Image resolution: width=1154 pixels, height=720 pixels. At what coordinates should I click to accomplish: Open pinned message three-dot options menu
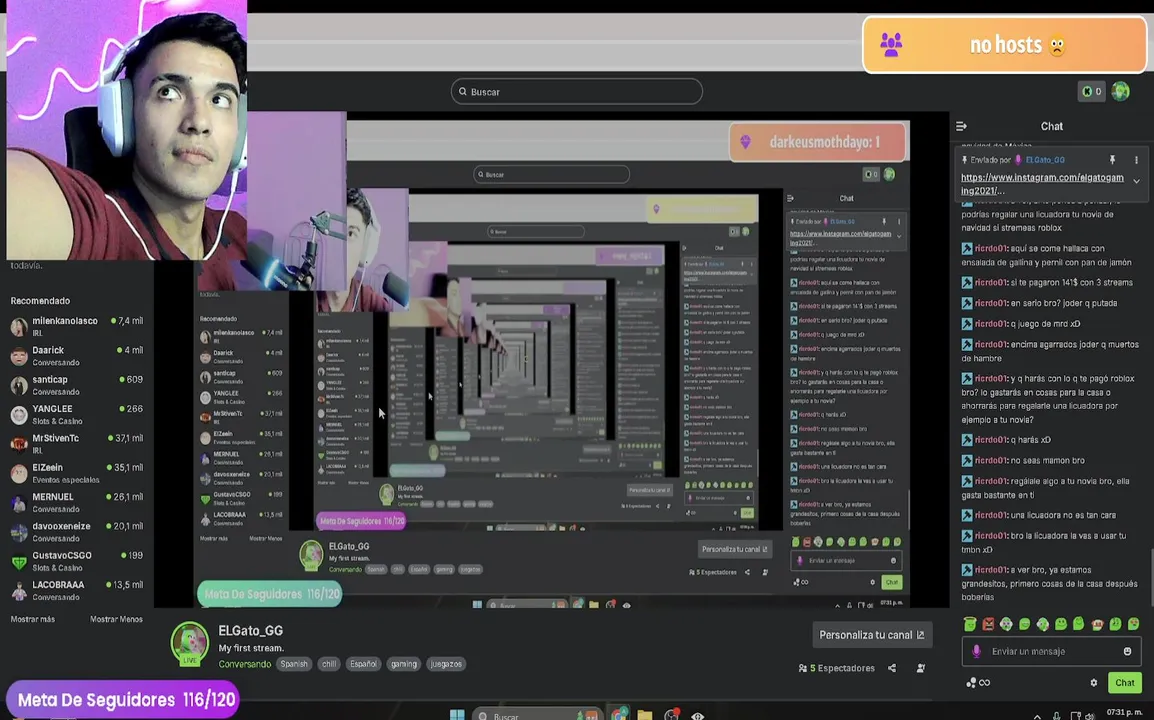pos(1136,160)
